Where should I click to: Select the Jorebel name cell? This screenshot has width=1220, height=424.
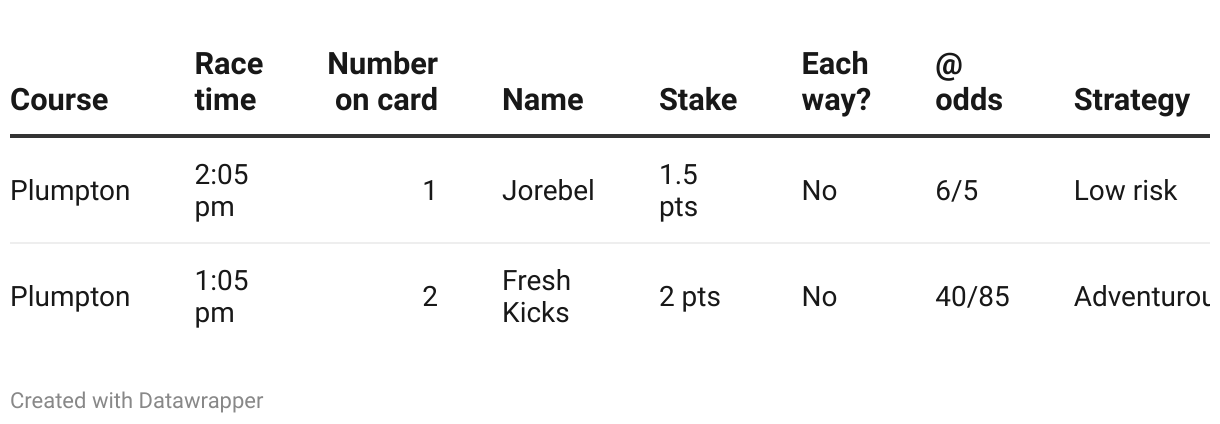click(x=548, y=191)
